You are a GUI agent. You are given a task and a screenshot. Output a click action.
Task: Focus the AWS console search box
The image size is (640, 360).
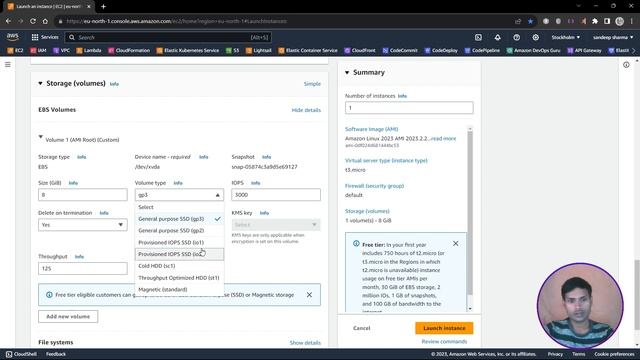tap(168, 37)
